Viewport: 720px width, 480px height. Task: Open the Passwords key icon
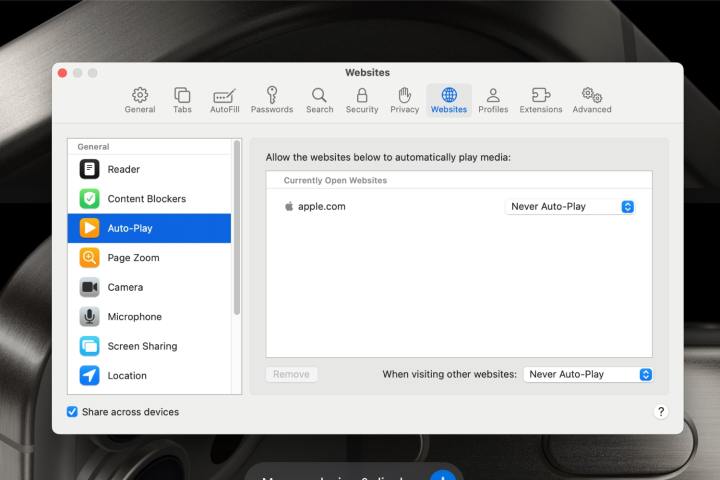pyautogui.click(x=272, y=95)
